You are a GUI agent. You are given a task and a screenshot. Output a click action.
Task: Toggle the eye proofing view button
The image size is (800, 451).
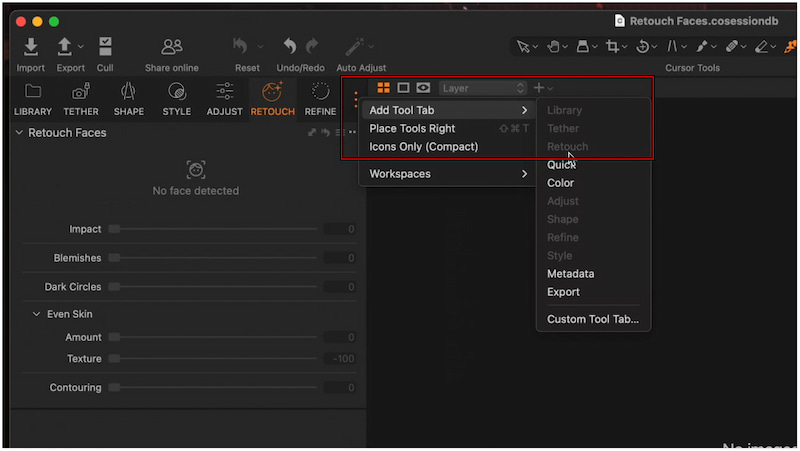[x=423, y=88]
